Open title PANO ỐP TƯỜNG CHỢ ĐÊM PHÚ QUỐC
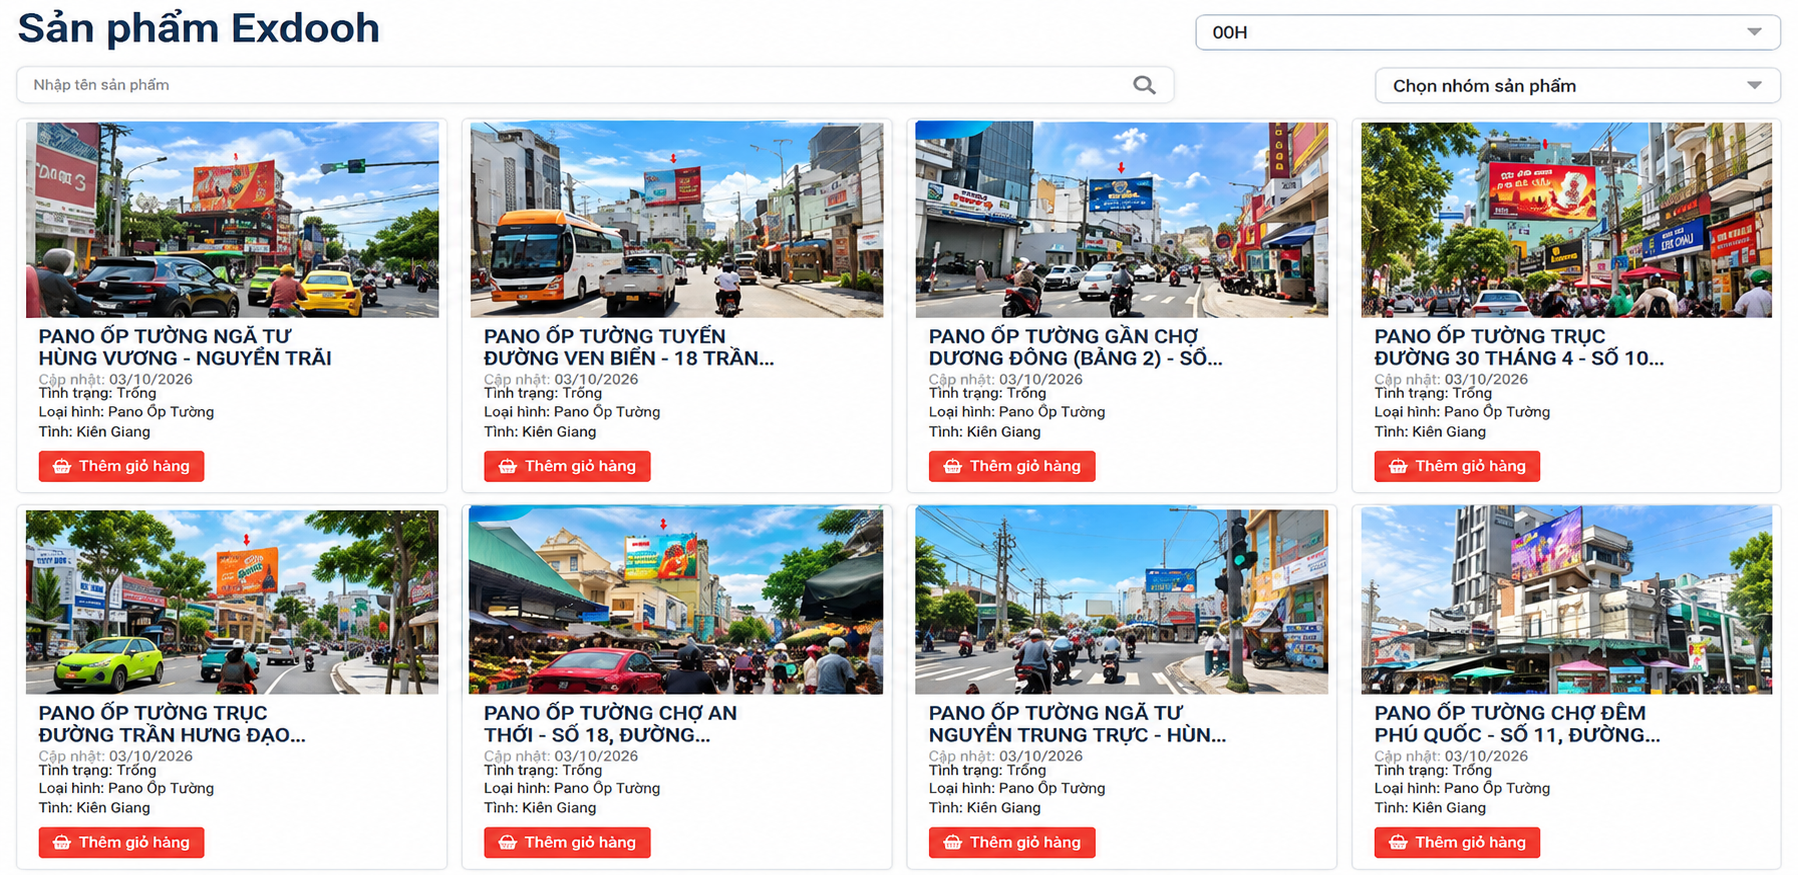The width and height of the screenshot is (1798, 875). point(1517,724)
